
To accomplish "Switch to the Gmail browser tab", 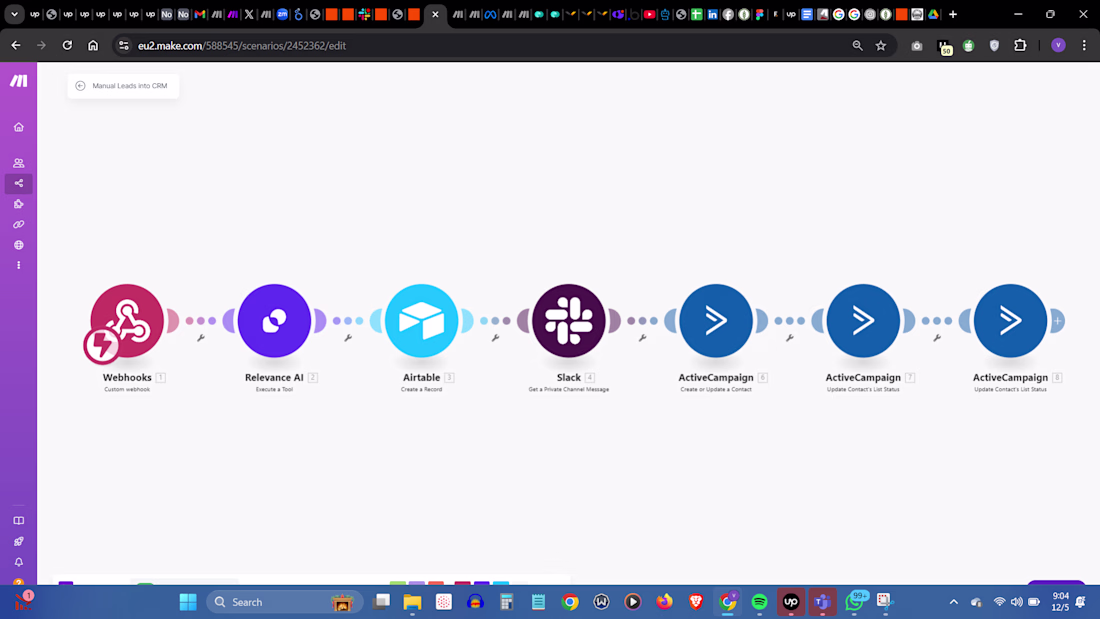I will 200,14.
